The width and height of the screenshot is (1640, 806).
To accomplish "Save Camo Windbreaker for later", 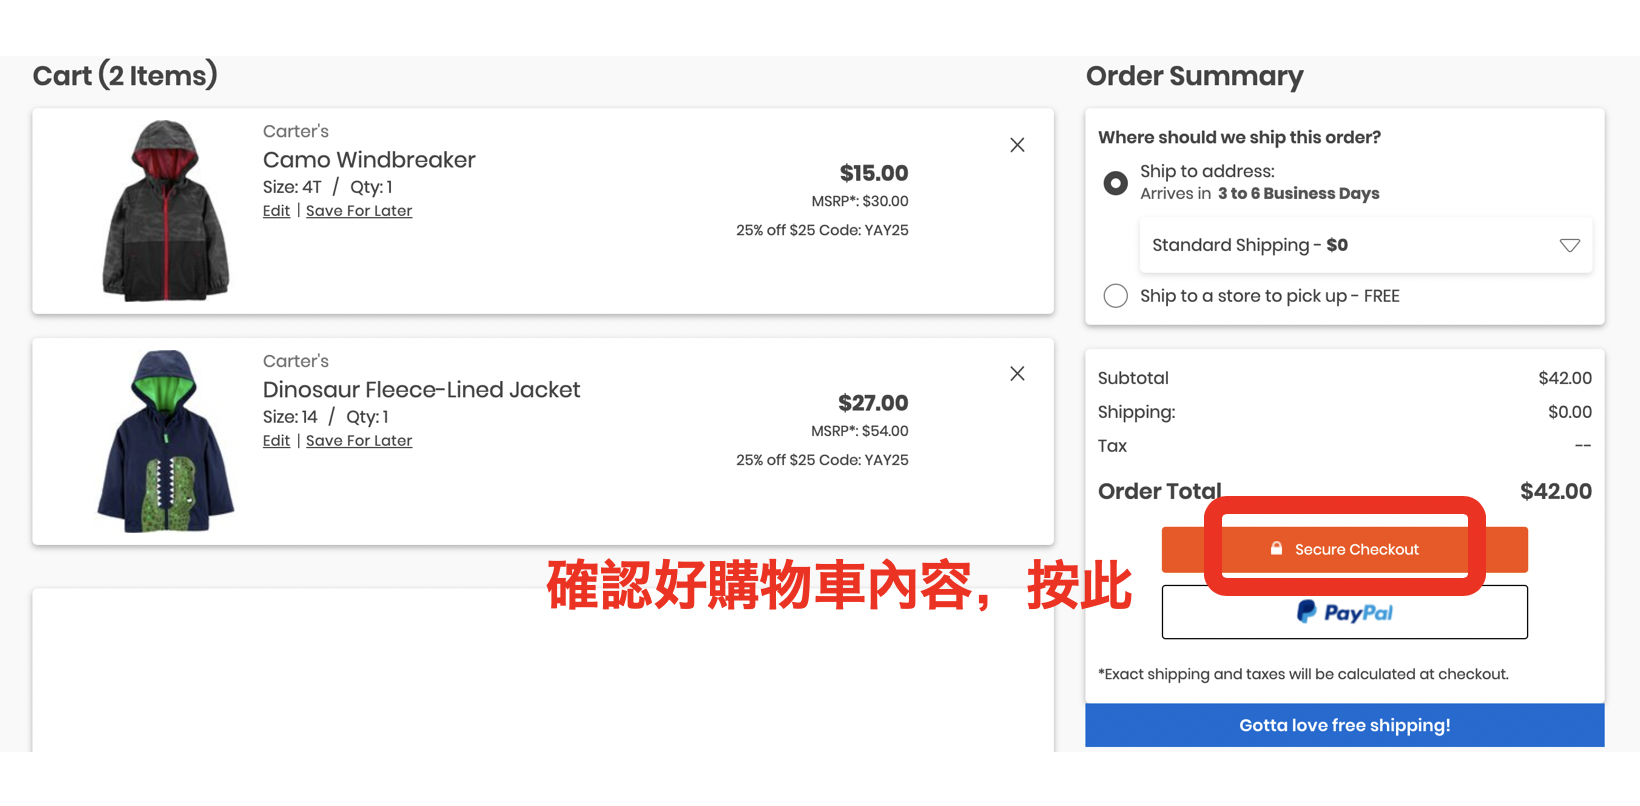I will [x=359, y=211].
